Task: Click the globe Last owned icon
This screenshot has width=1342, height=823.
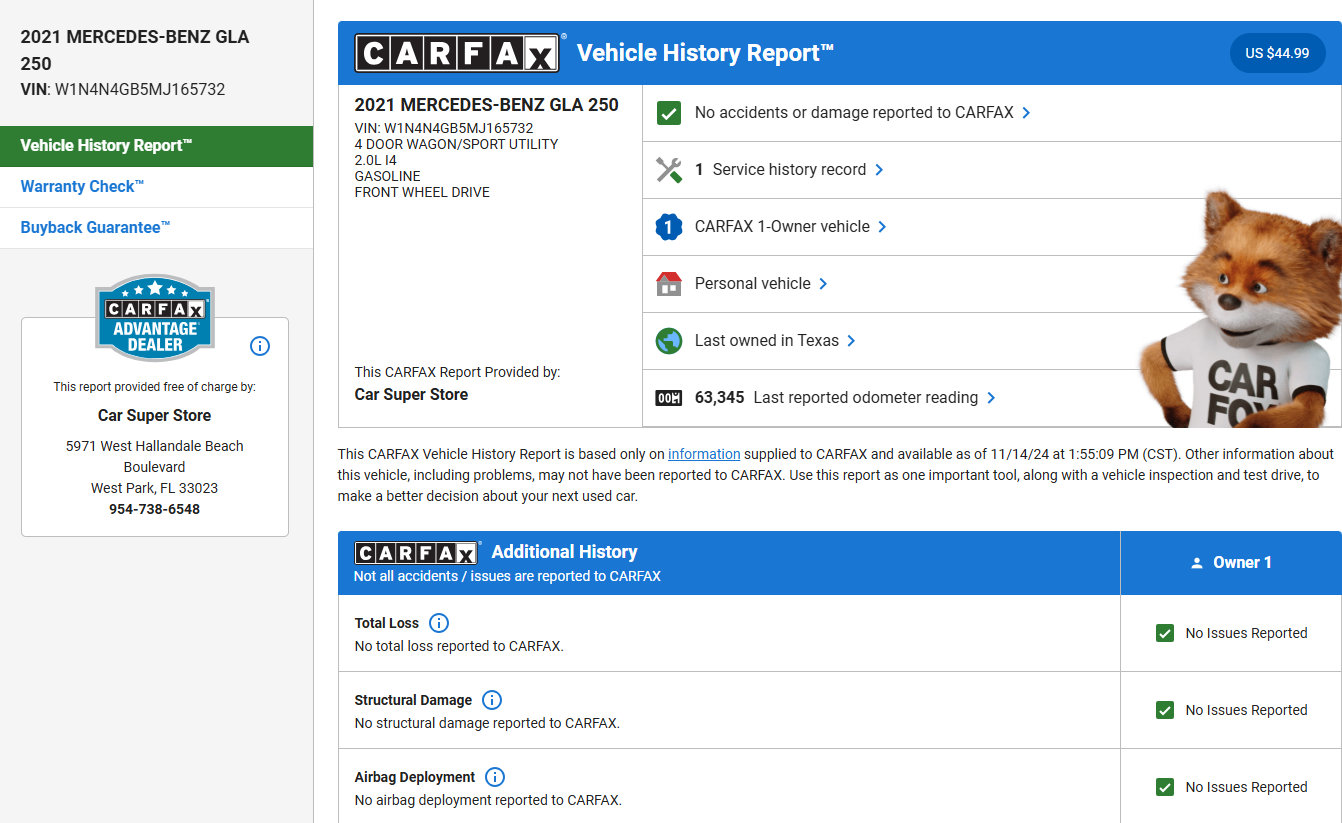Action: (x=668, y=341)
